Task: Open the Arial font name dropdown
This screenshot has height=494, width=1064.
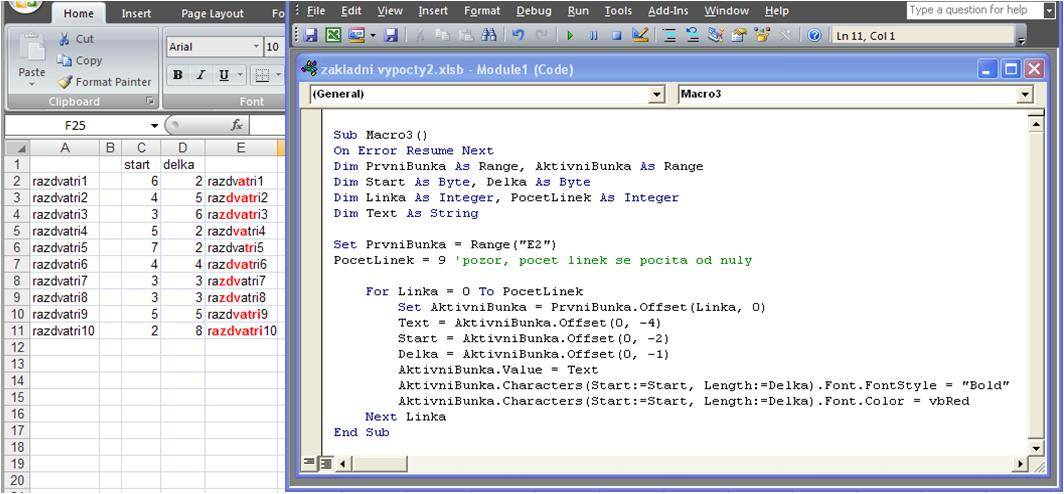Action: (x=256, y=47)
